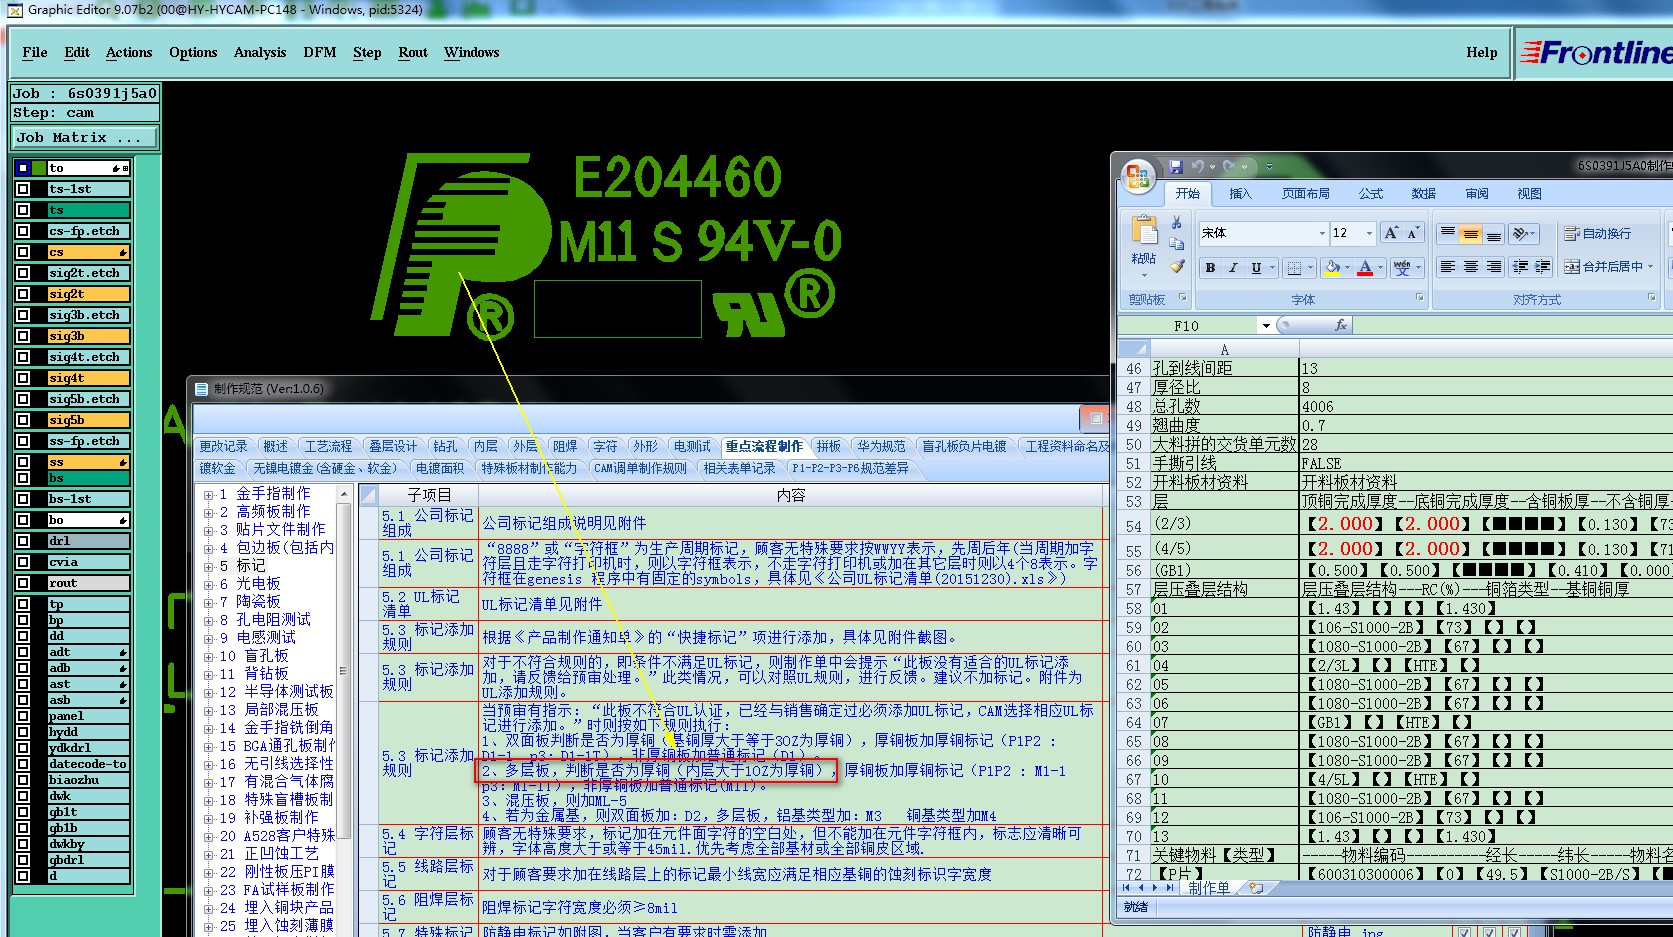Apply the cell borders button

point(1294,268)
